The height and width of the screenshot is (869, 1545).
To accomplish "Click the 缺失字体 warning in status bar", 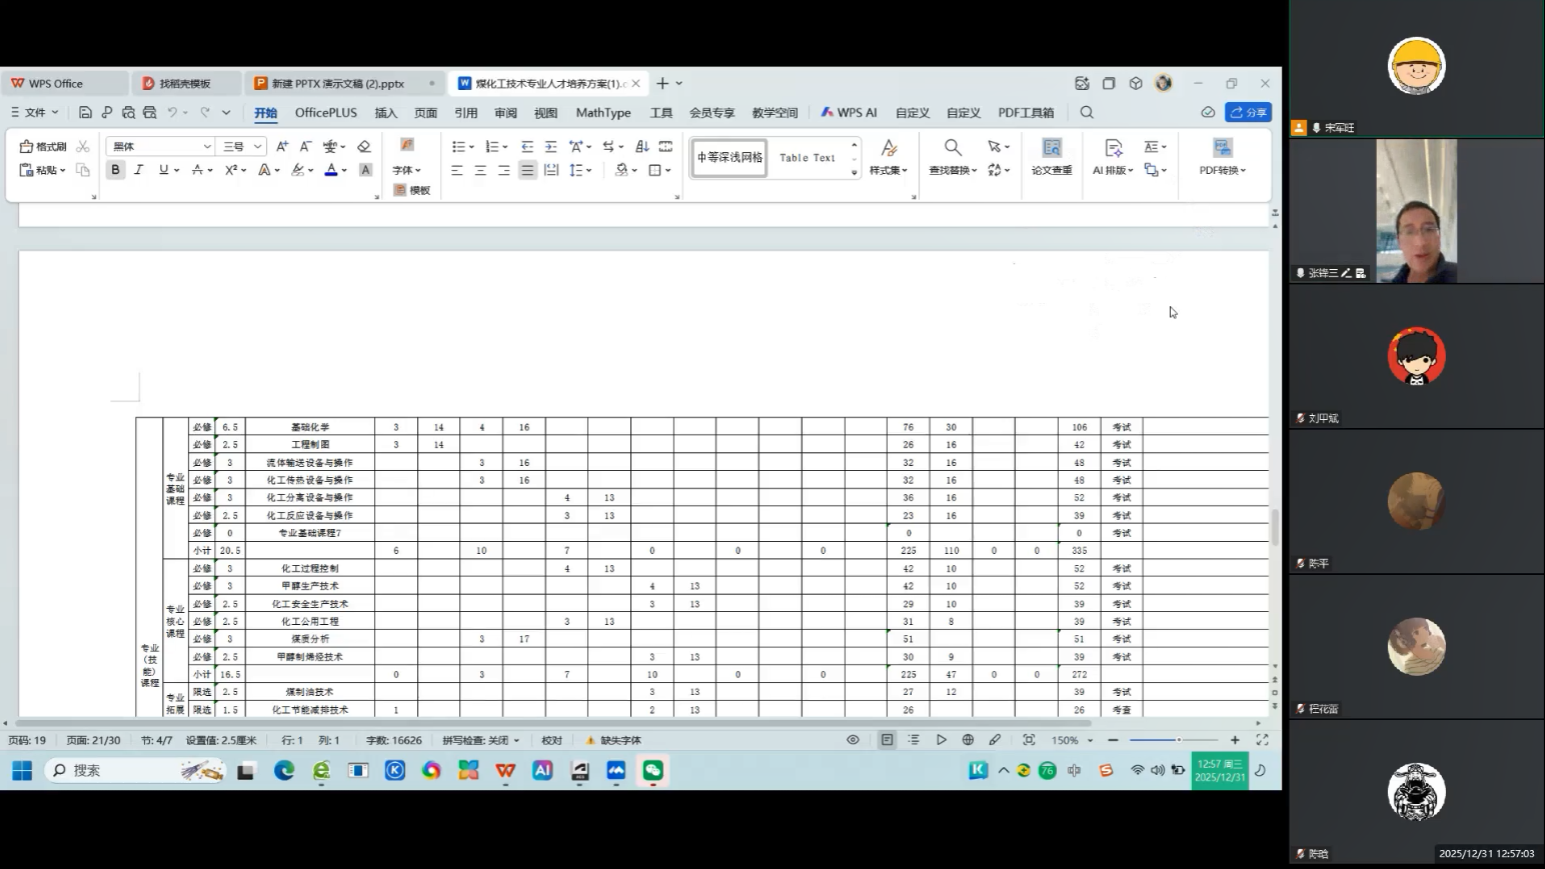I will pyautogui.click(x=613, y=741).
